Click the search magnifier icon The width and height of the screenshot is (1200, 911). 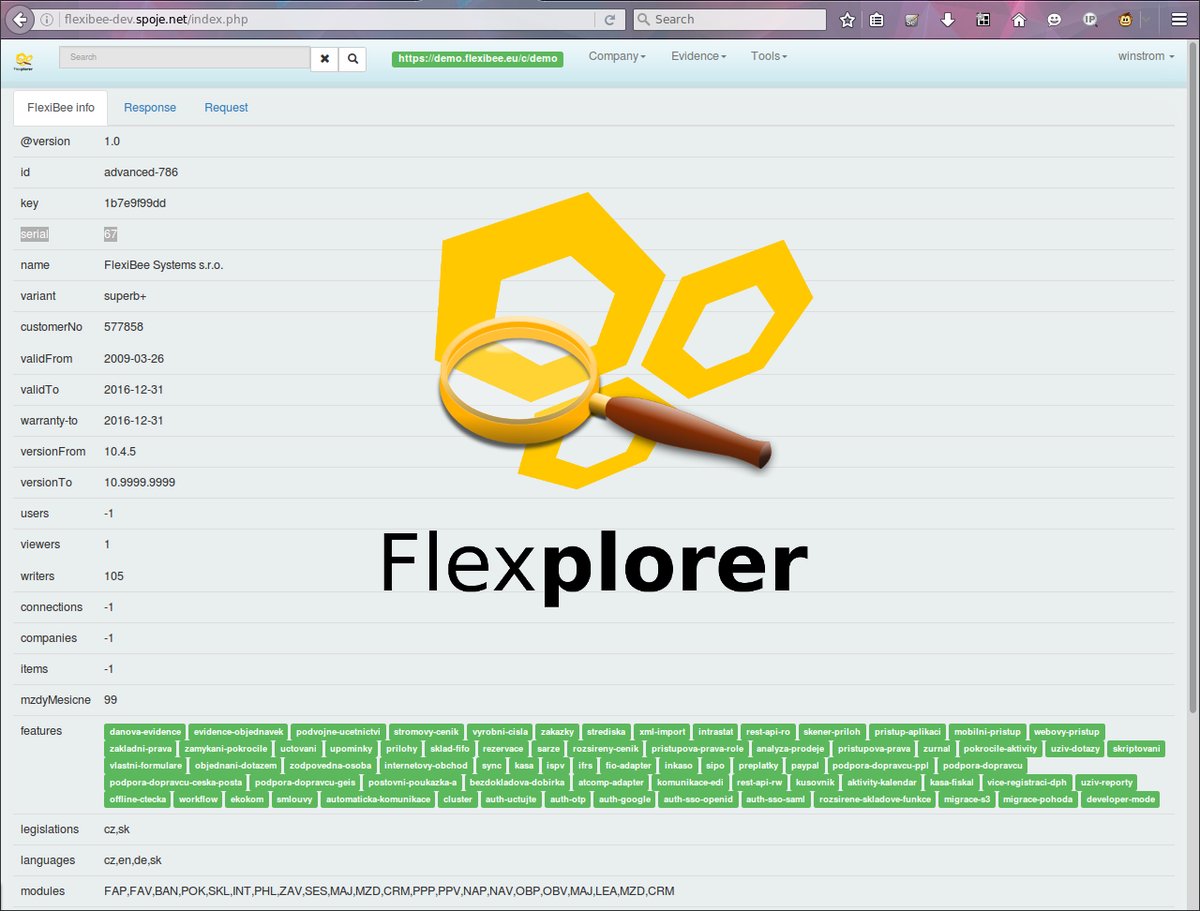(352, 59)
